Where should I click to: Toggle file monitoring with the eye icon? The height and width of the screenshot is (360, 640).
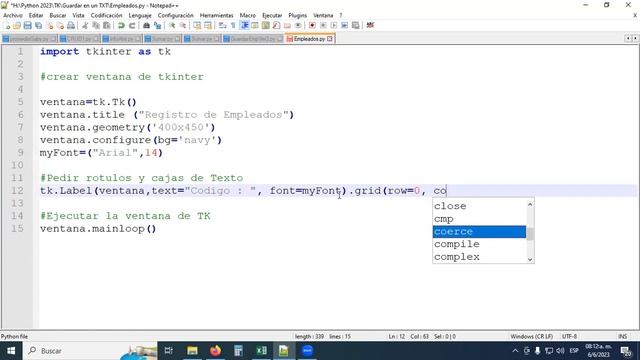tap(298, 25)
